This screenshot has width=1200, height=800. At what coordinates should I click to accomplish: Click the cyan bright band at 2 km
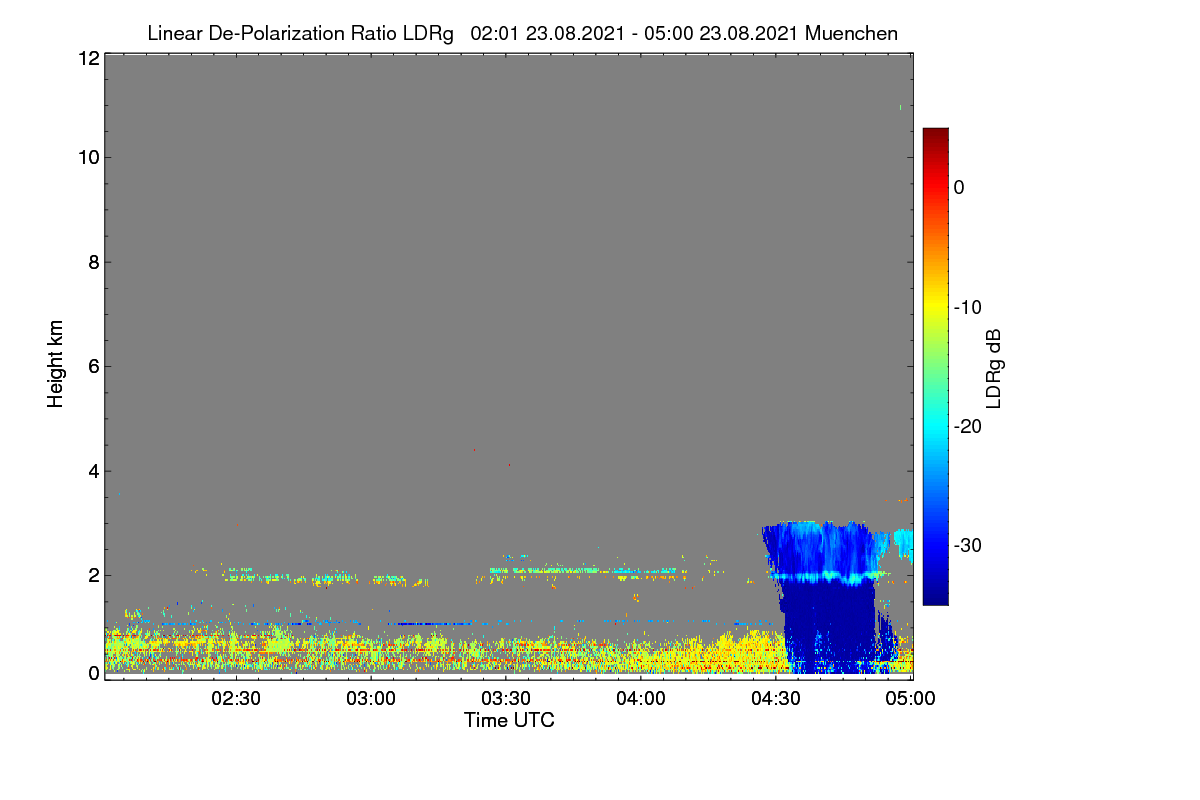tap(828, 576)
